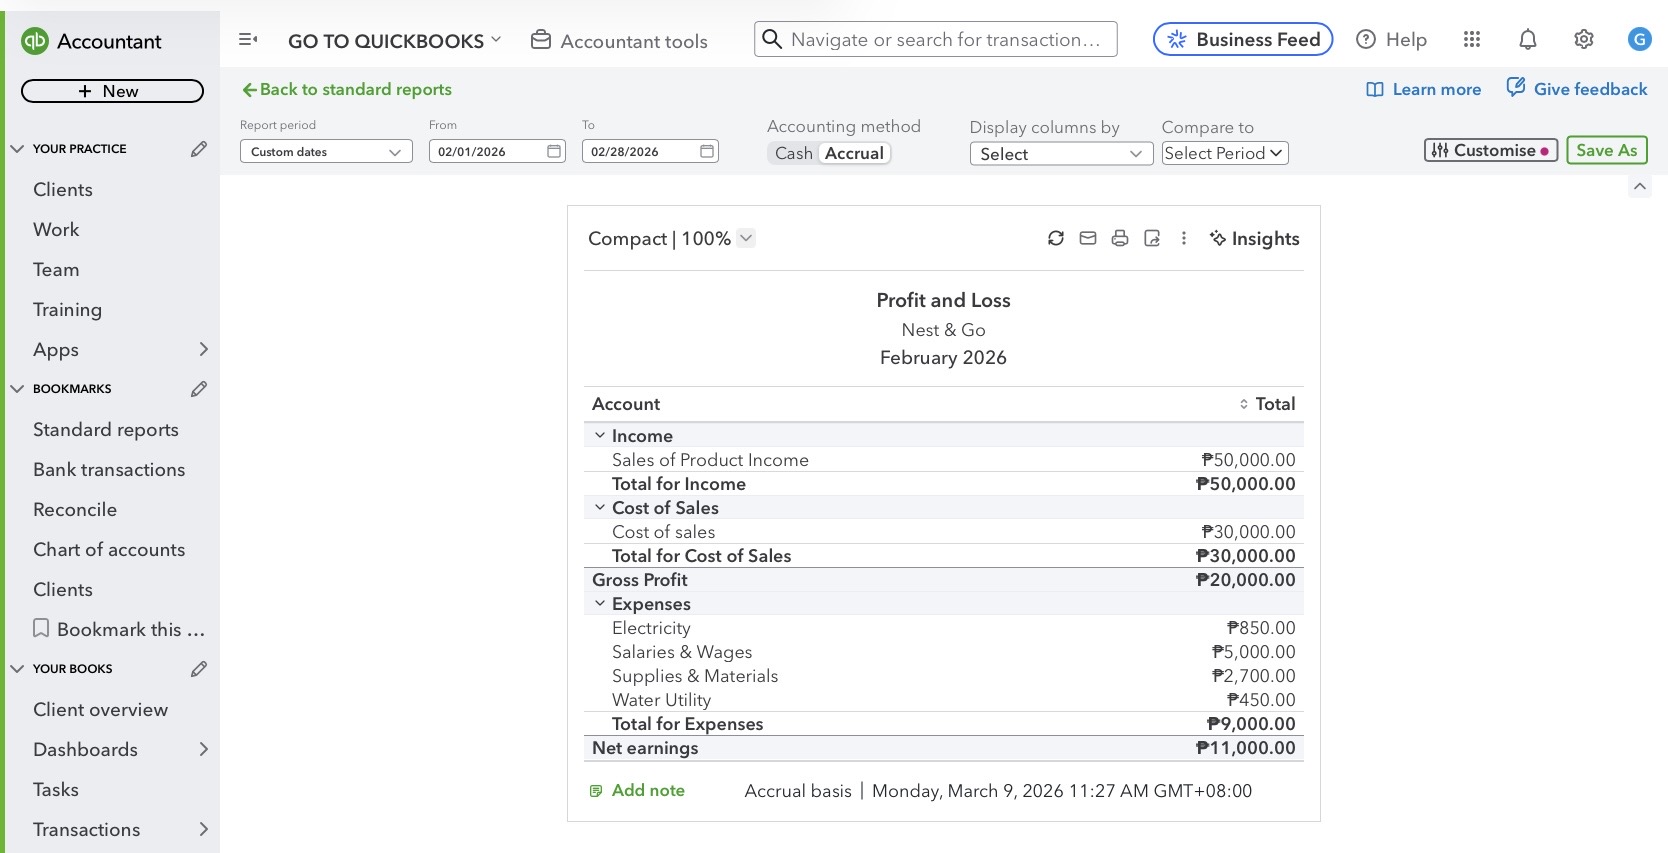
Task: Open the settings gear menu
Action: pyautogui.click(x=1583, y=40)
